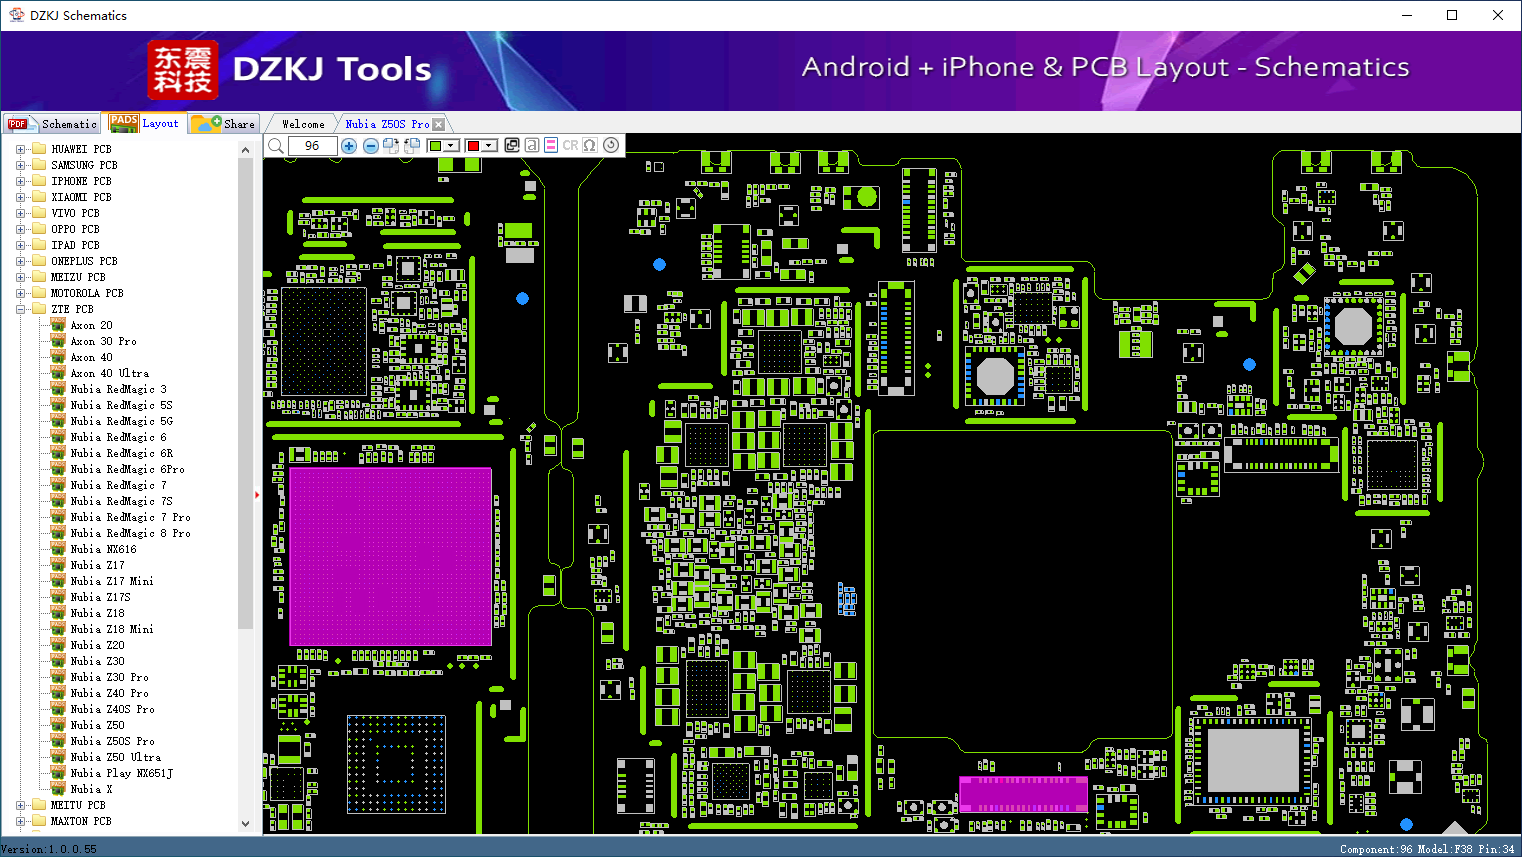Open the Nubia RedMagic 8 Pro layout
This screenshot has height=857, width=1522.
(130, 533)
